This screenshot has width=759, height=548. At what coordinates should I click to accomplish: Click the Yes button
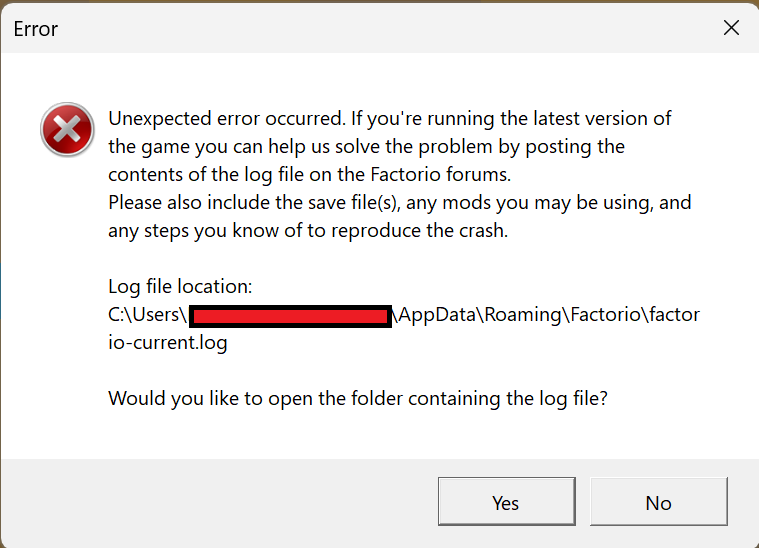pos(506,502)
